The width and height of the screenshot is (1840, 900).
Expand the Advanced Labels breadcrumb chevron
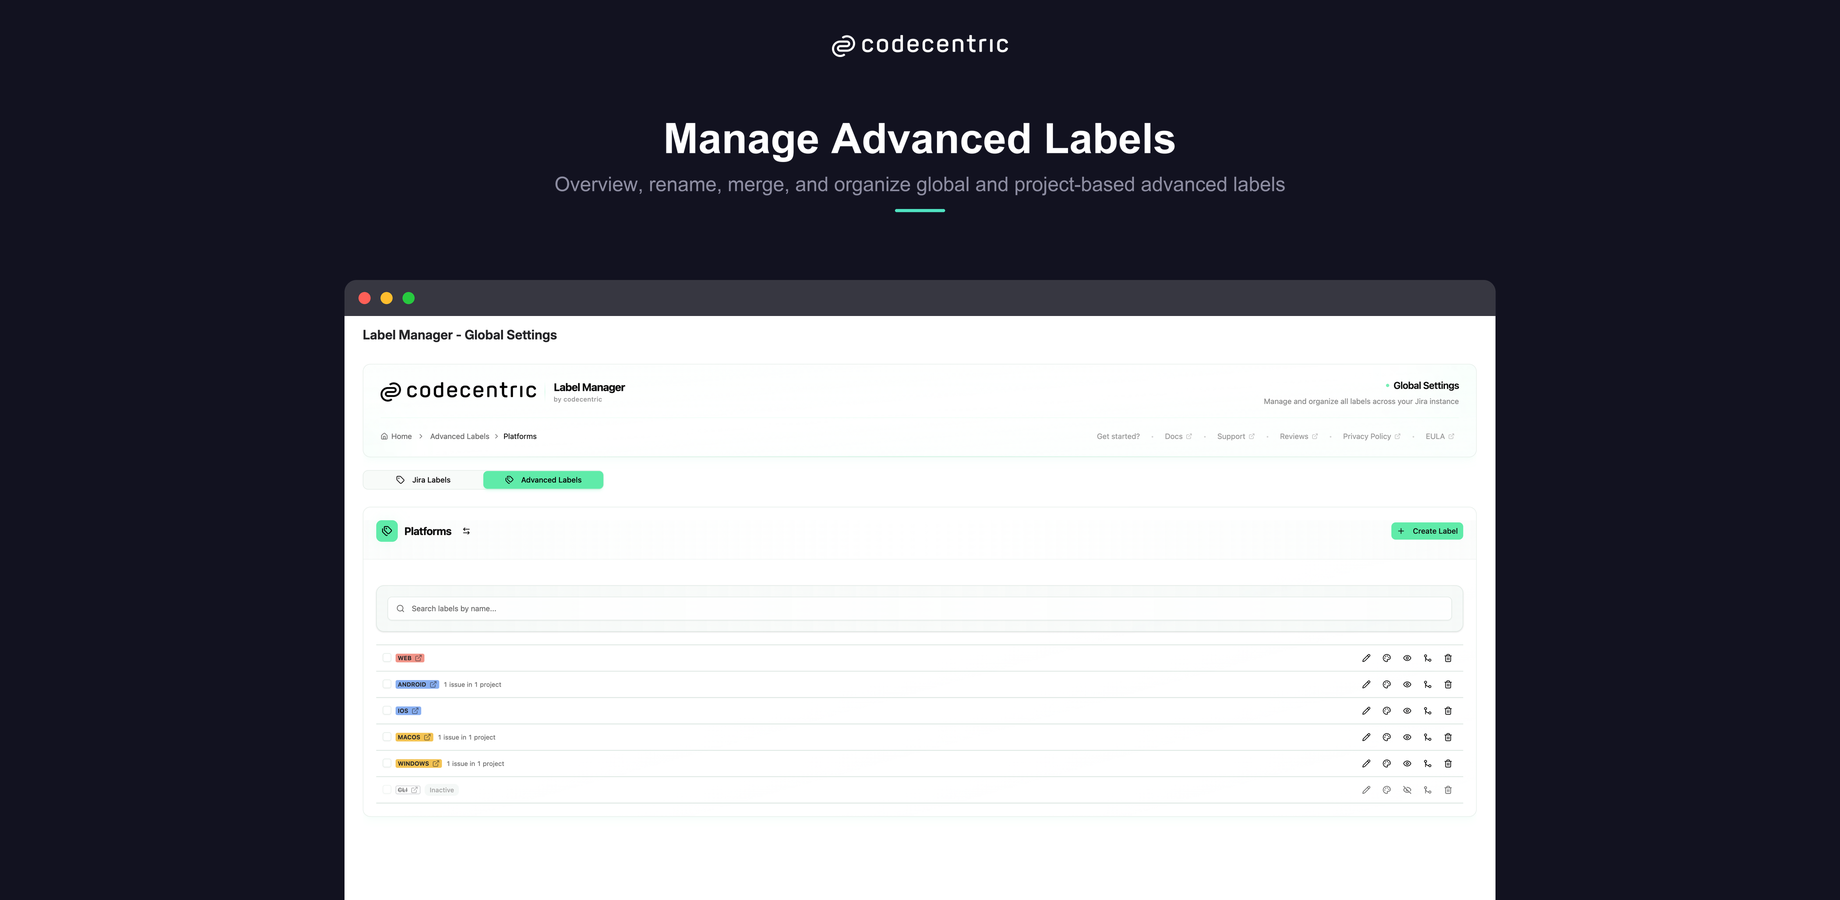(496, 436)
